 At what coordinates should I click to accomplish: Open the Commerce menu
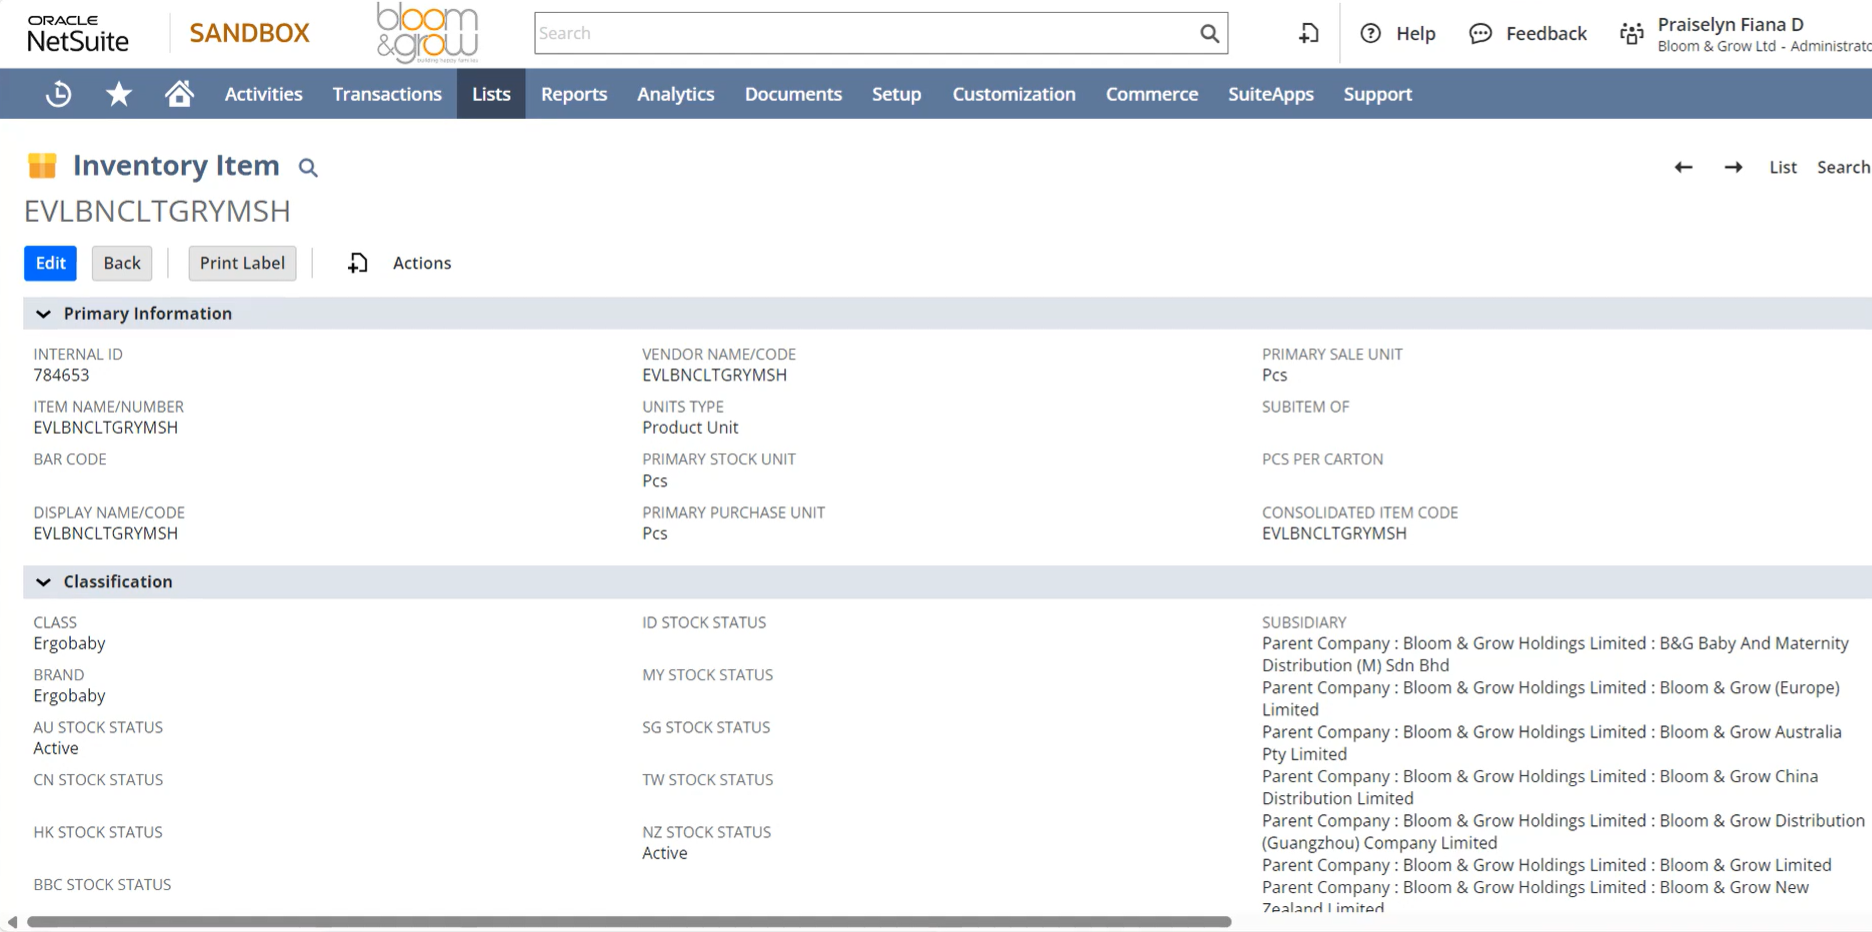point(1152,94)
